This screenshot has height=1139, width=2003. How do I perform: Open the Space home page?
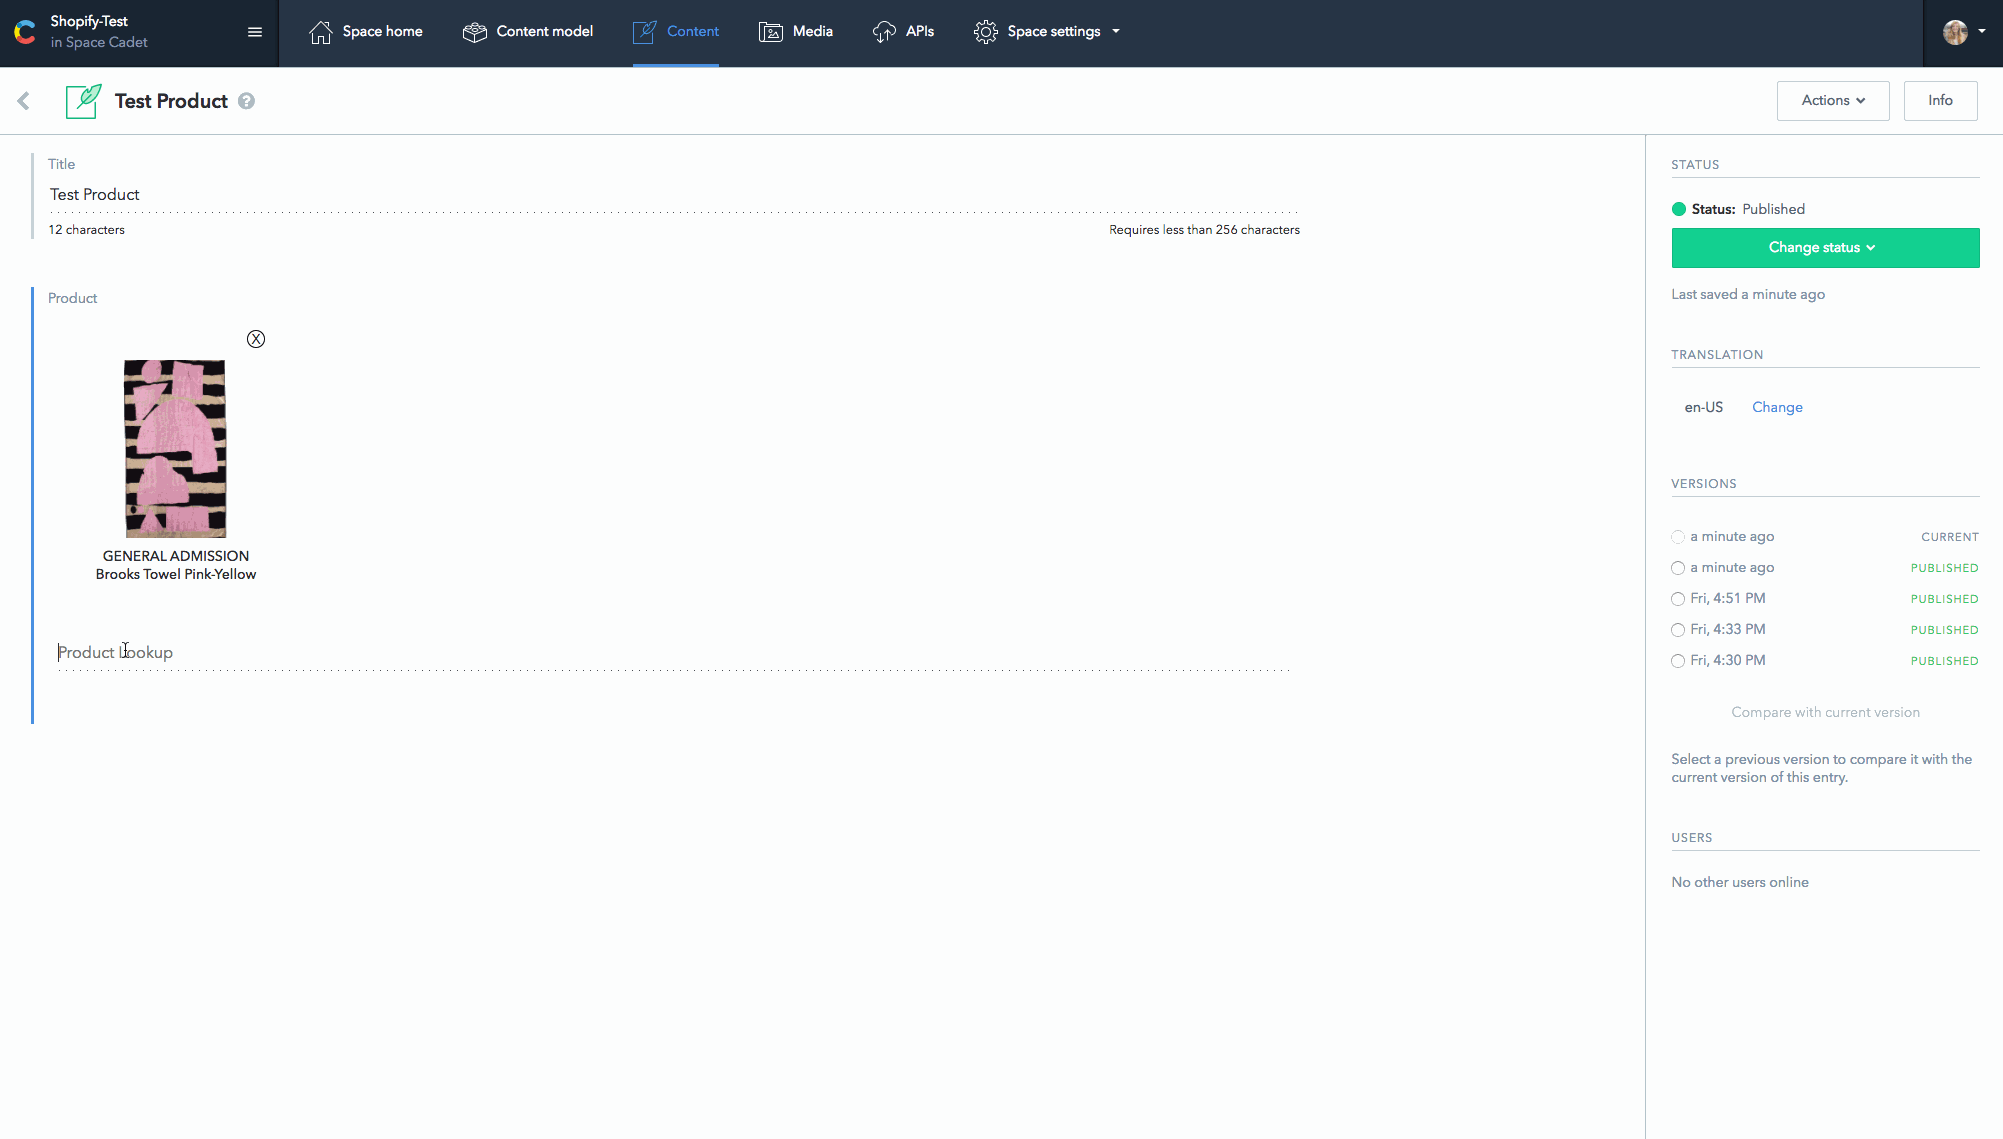click(366, 31)
